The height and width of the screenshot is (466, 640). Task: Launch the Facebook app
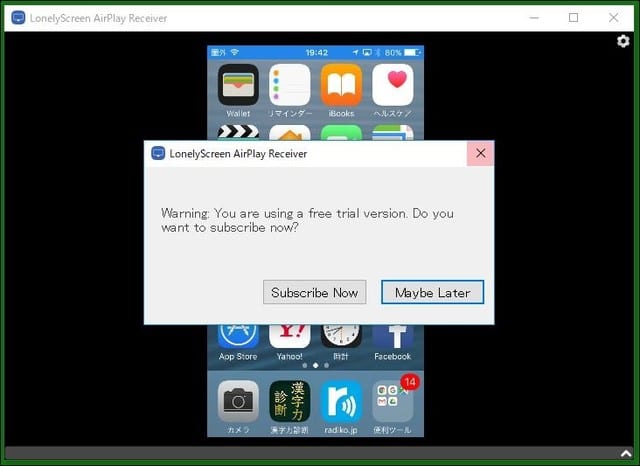point(393,335)
